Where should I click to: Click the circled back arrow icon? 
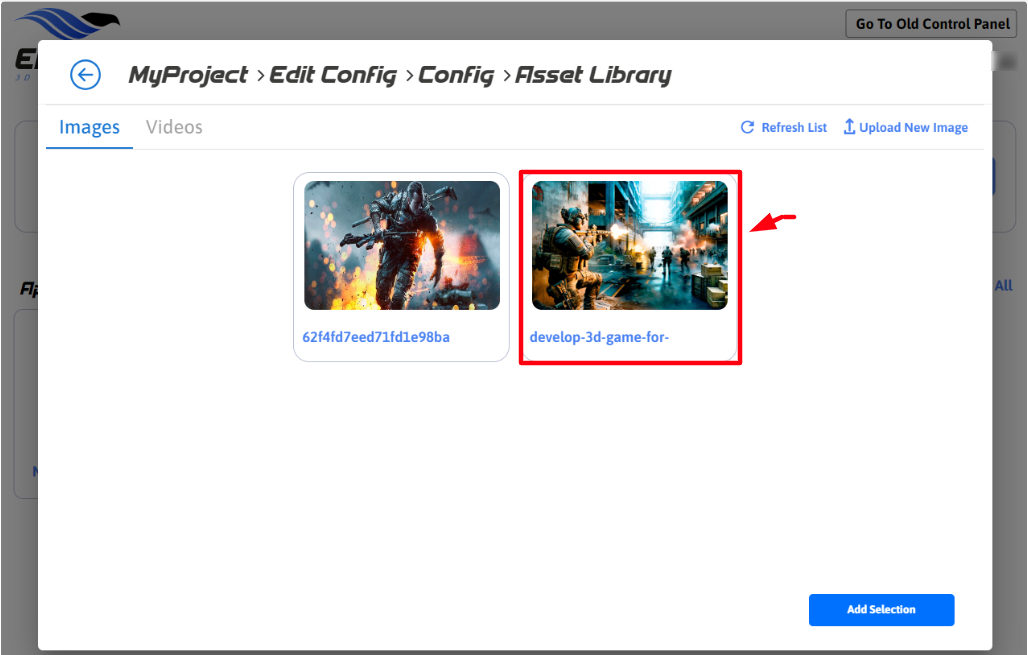point(85,75)
